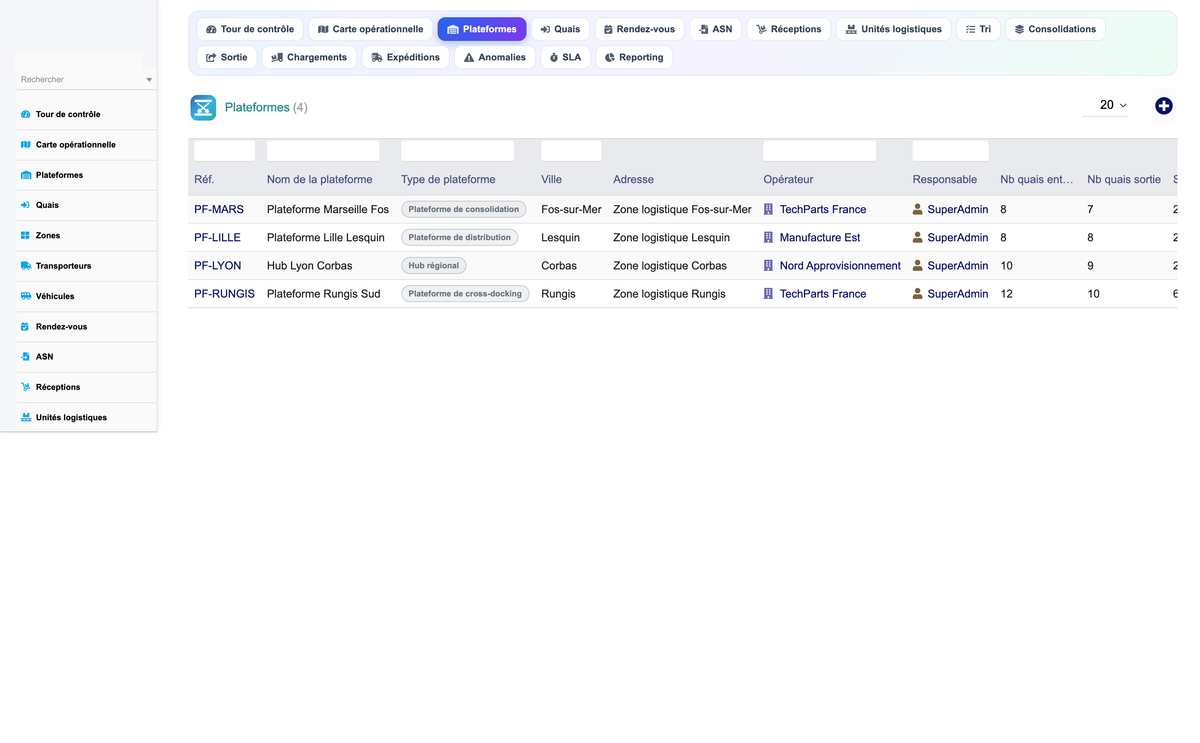Viewport: 1200px width, 743px height.
Task: Open the PF-LILLE reference link
Action: pos(217,238)
